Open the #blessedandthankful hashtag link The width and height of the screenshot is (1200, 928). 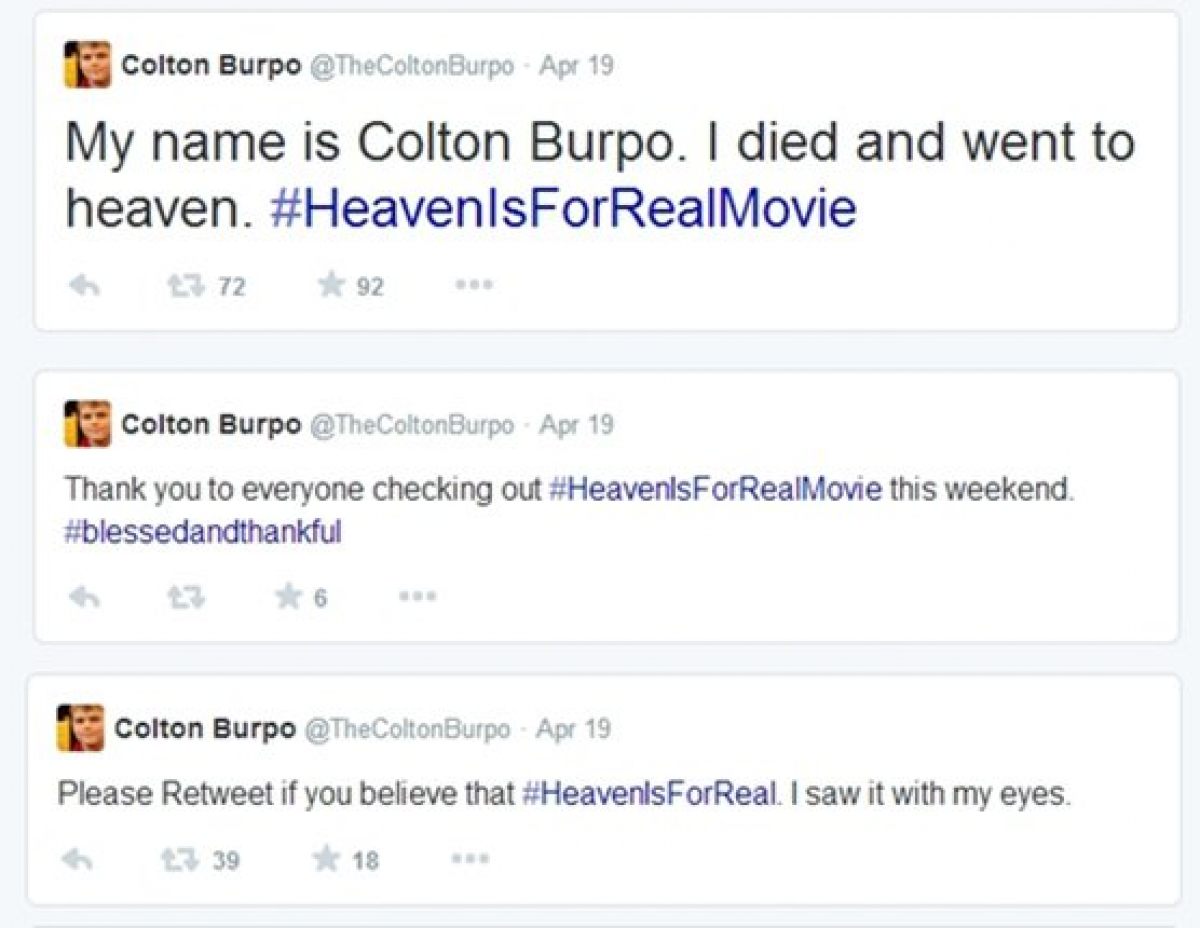(x=203, y=533)
